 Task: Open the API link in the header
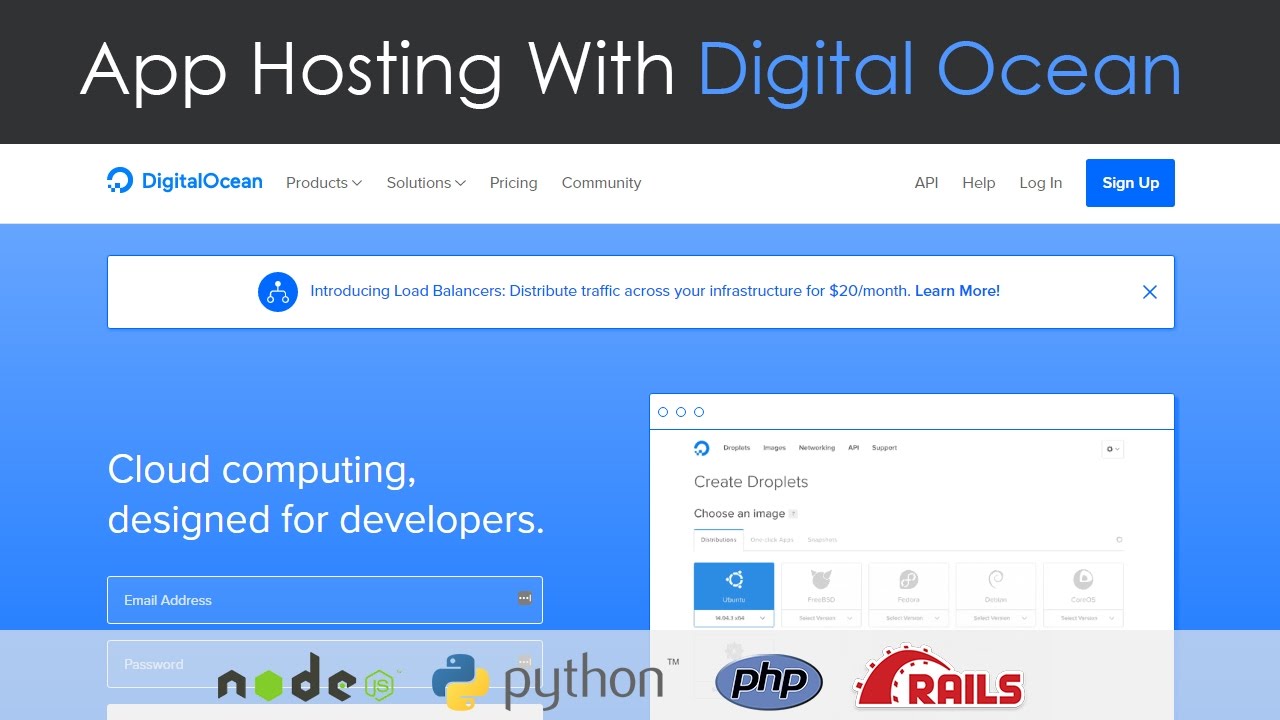[x=926, y=183]
